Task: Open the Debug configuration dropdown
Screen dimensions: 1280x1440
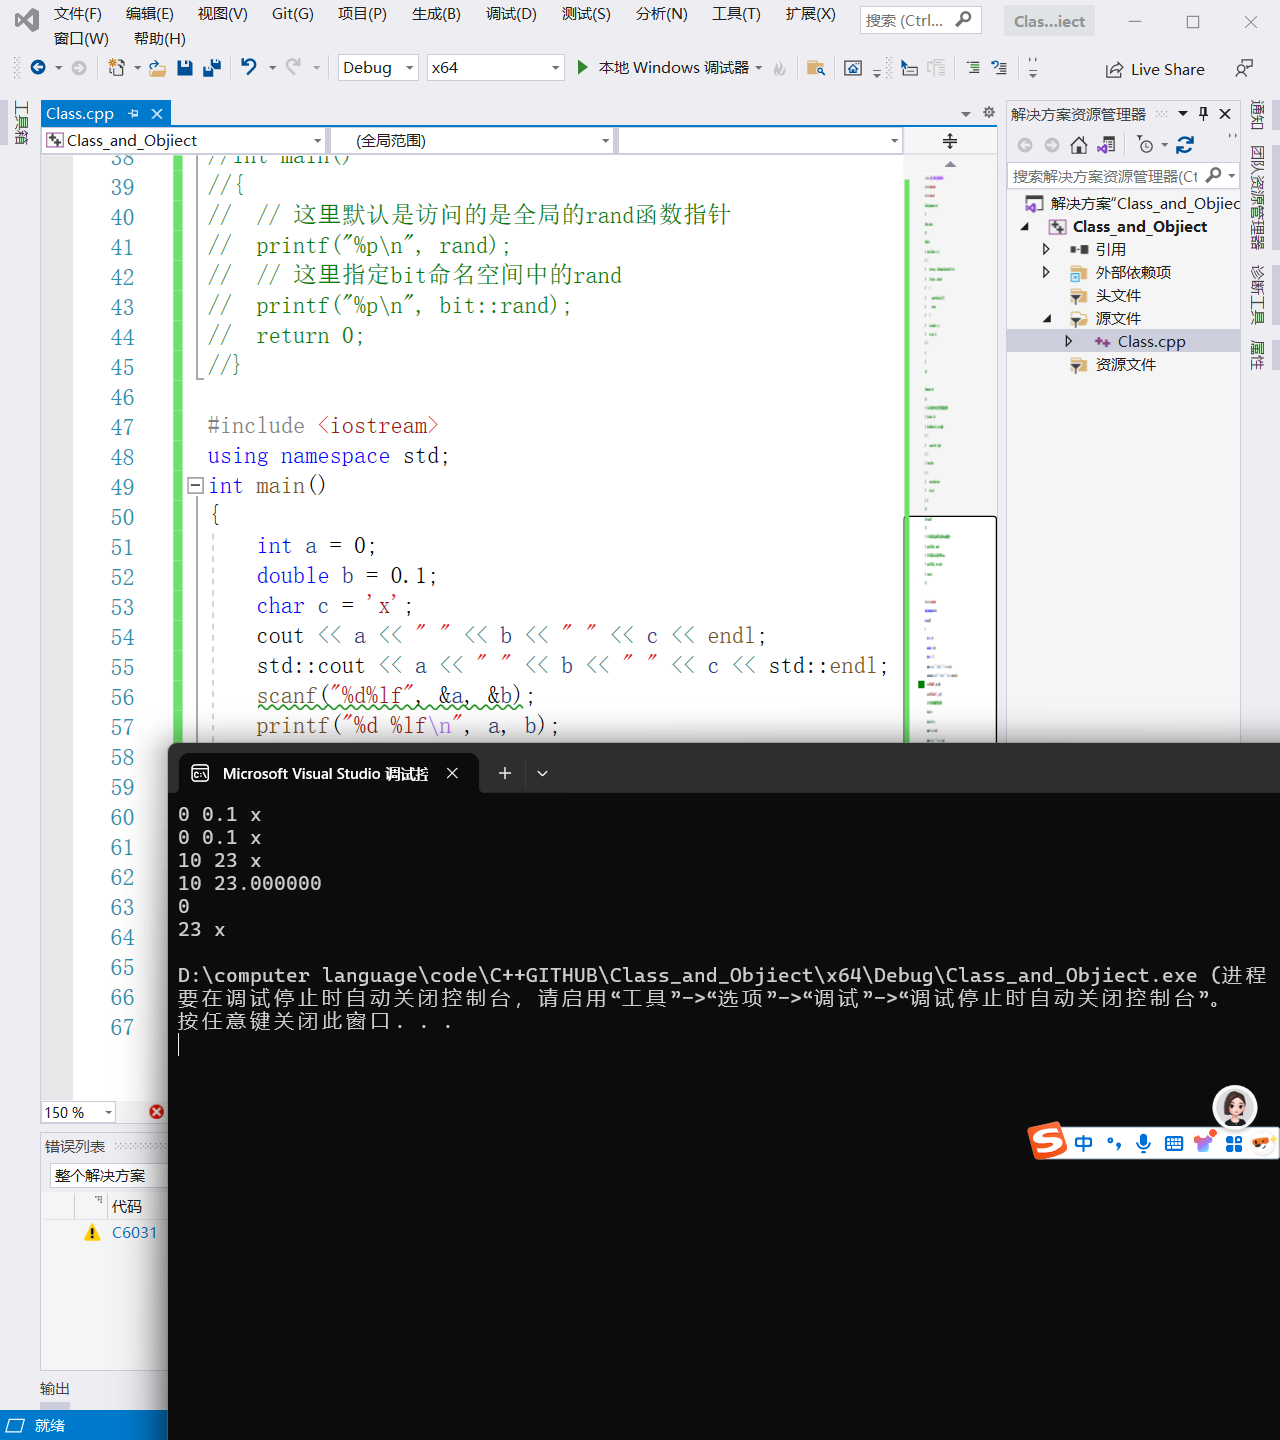Action: coord(378,67)
